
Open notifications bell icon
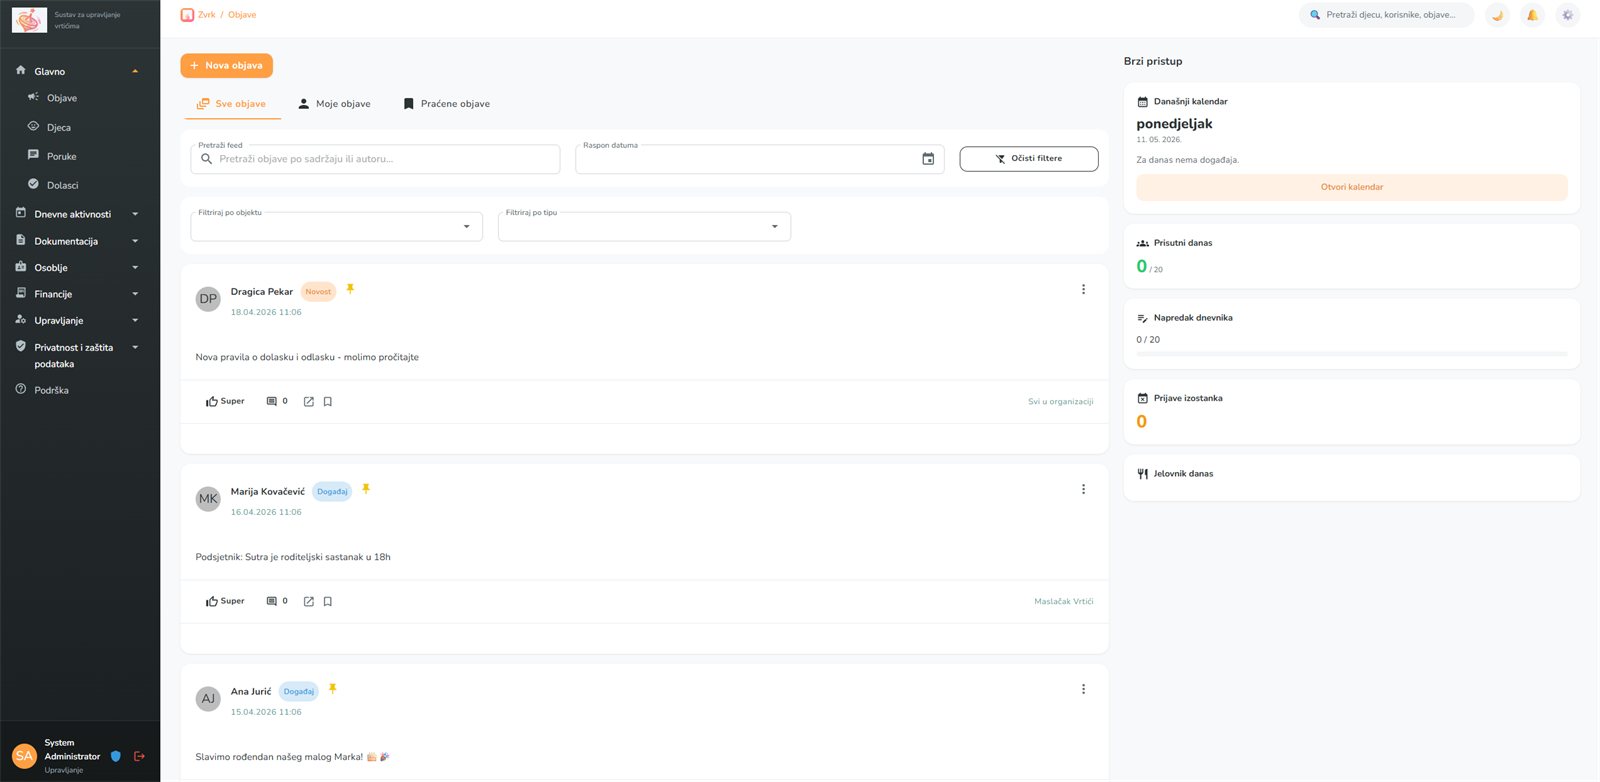[1532, 15]
